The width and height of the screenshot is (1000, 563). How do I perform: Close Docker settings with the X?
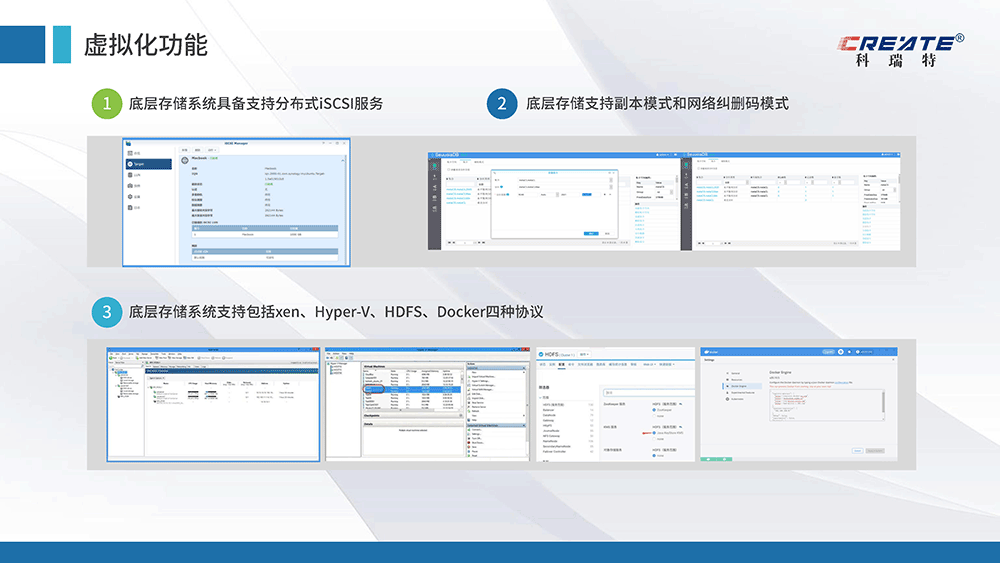coord(893,360)
